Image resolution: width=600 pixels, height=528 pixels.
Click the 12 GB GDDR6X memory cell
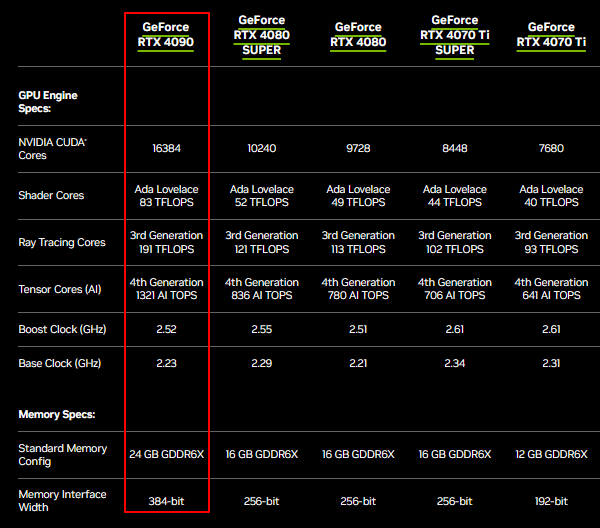pyautogui.click(x=551, y=454)
